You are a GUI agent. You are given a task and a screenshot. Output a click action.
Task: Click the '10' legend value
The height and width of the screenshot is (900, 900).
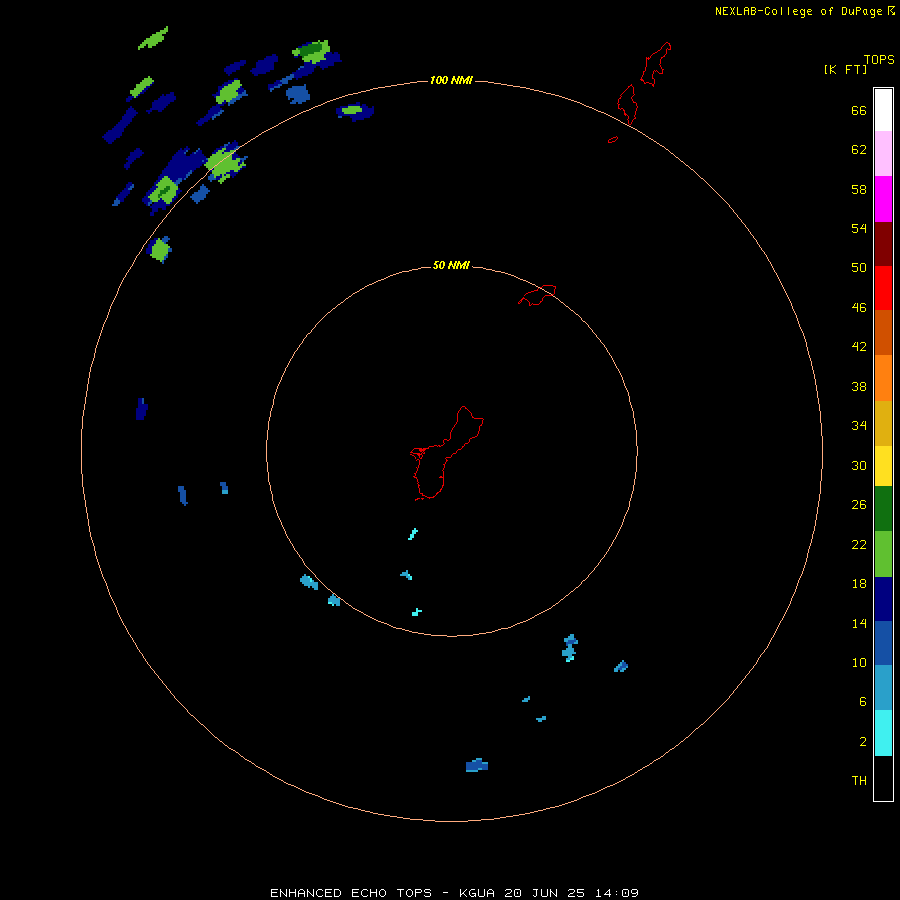pyautogui.click(x=859, y=662)
